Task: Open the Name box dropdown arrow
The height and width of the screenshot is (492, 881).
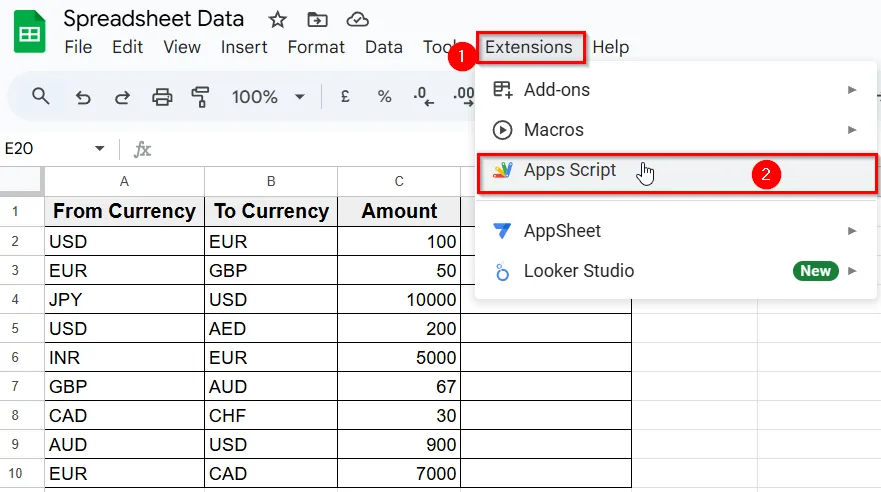Action: (99, 148)
